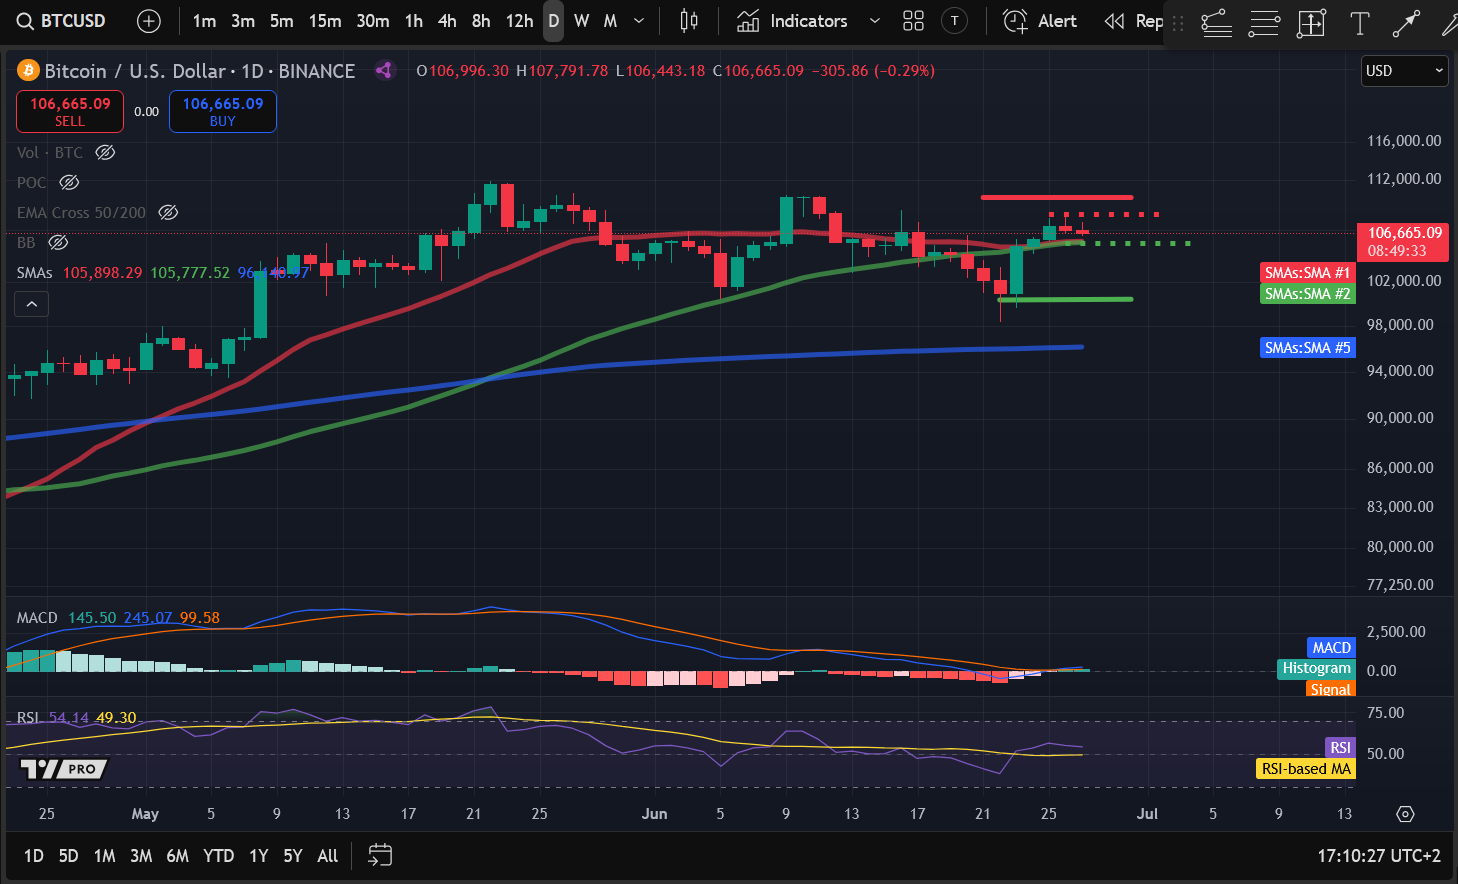Open the candlestick chart type selector
This screenshot has height=884, width=1458.
[x=689, y=21]
